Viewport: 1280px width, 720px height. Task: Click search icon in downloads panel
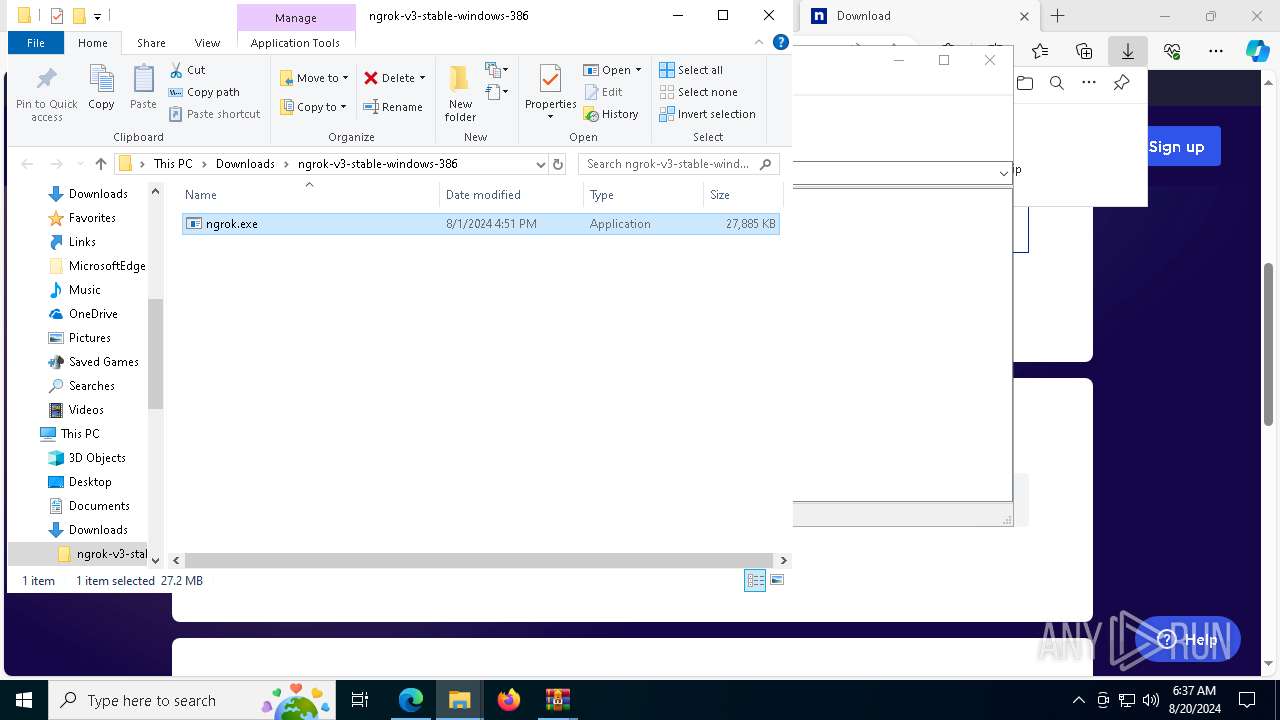(x=1057, y=83)
